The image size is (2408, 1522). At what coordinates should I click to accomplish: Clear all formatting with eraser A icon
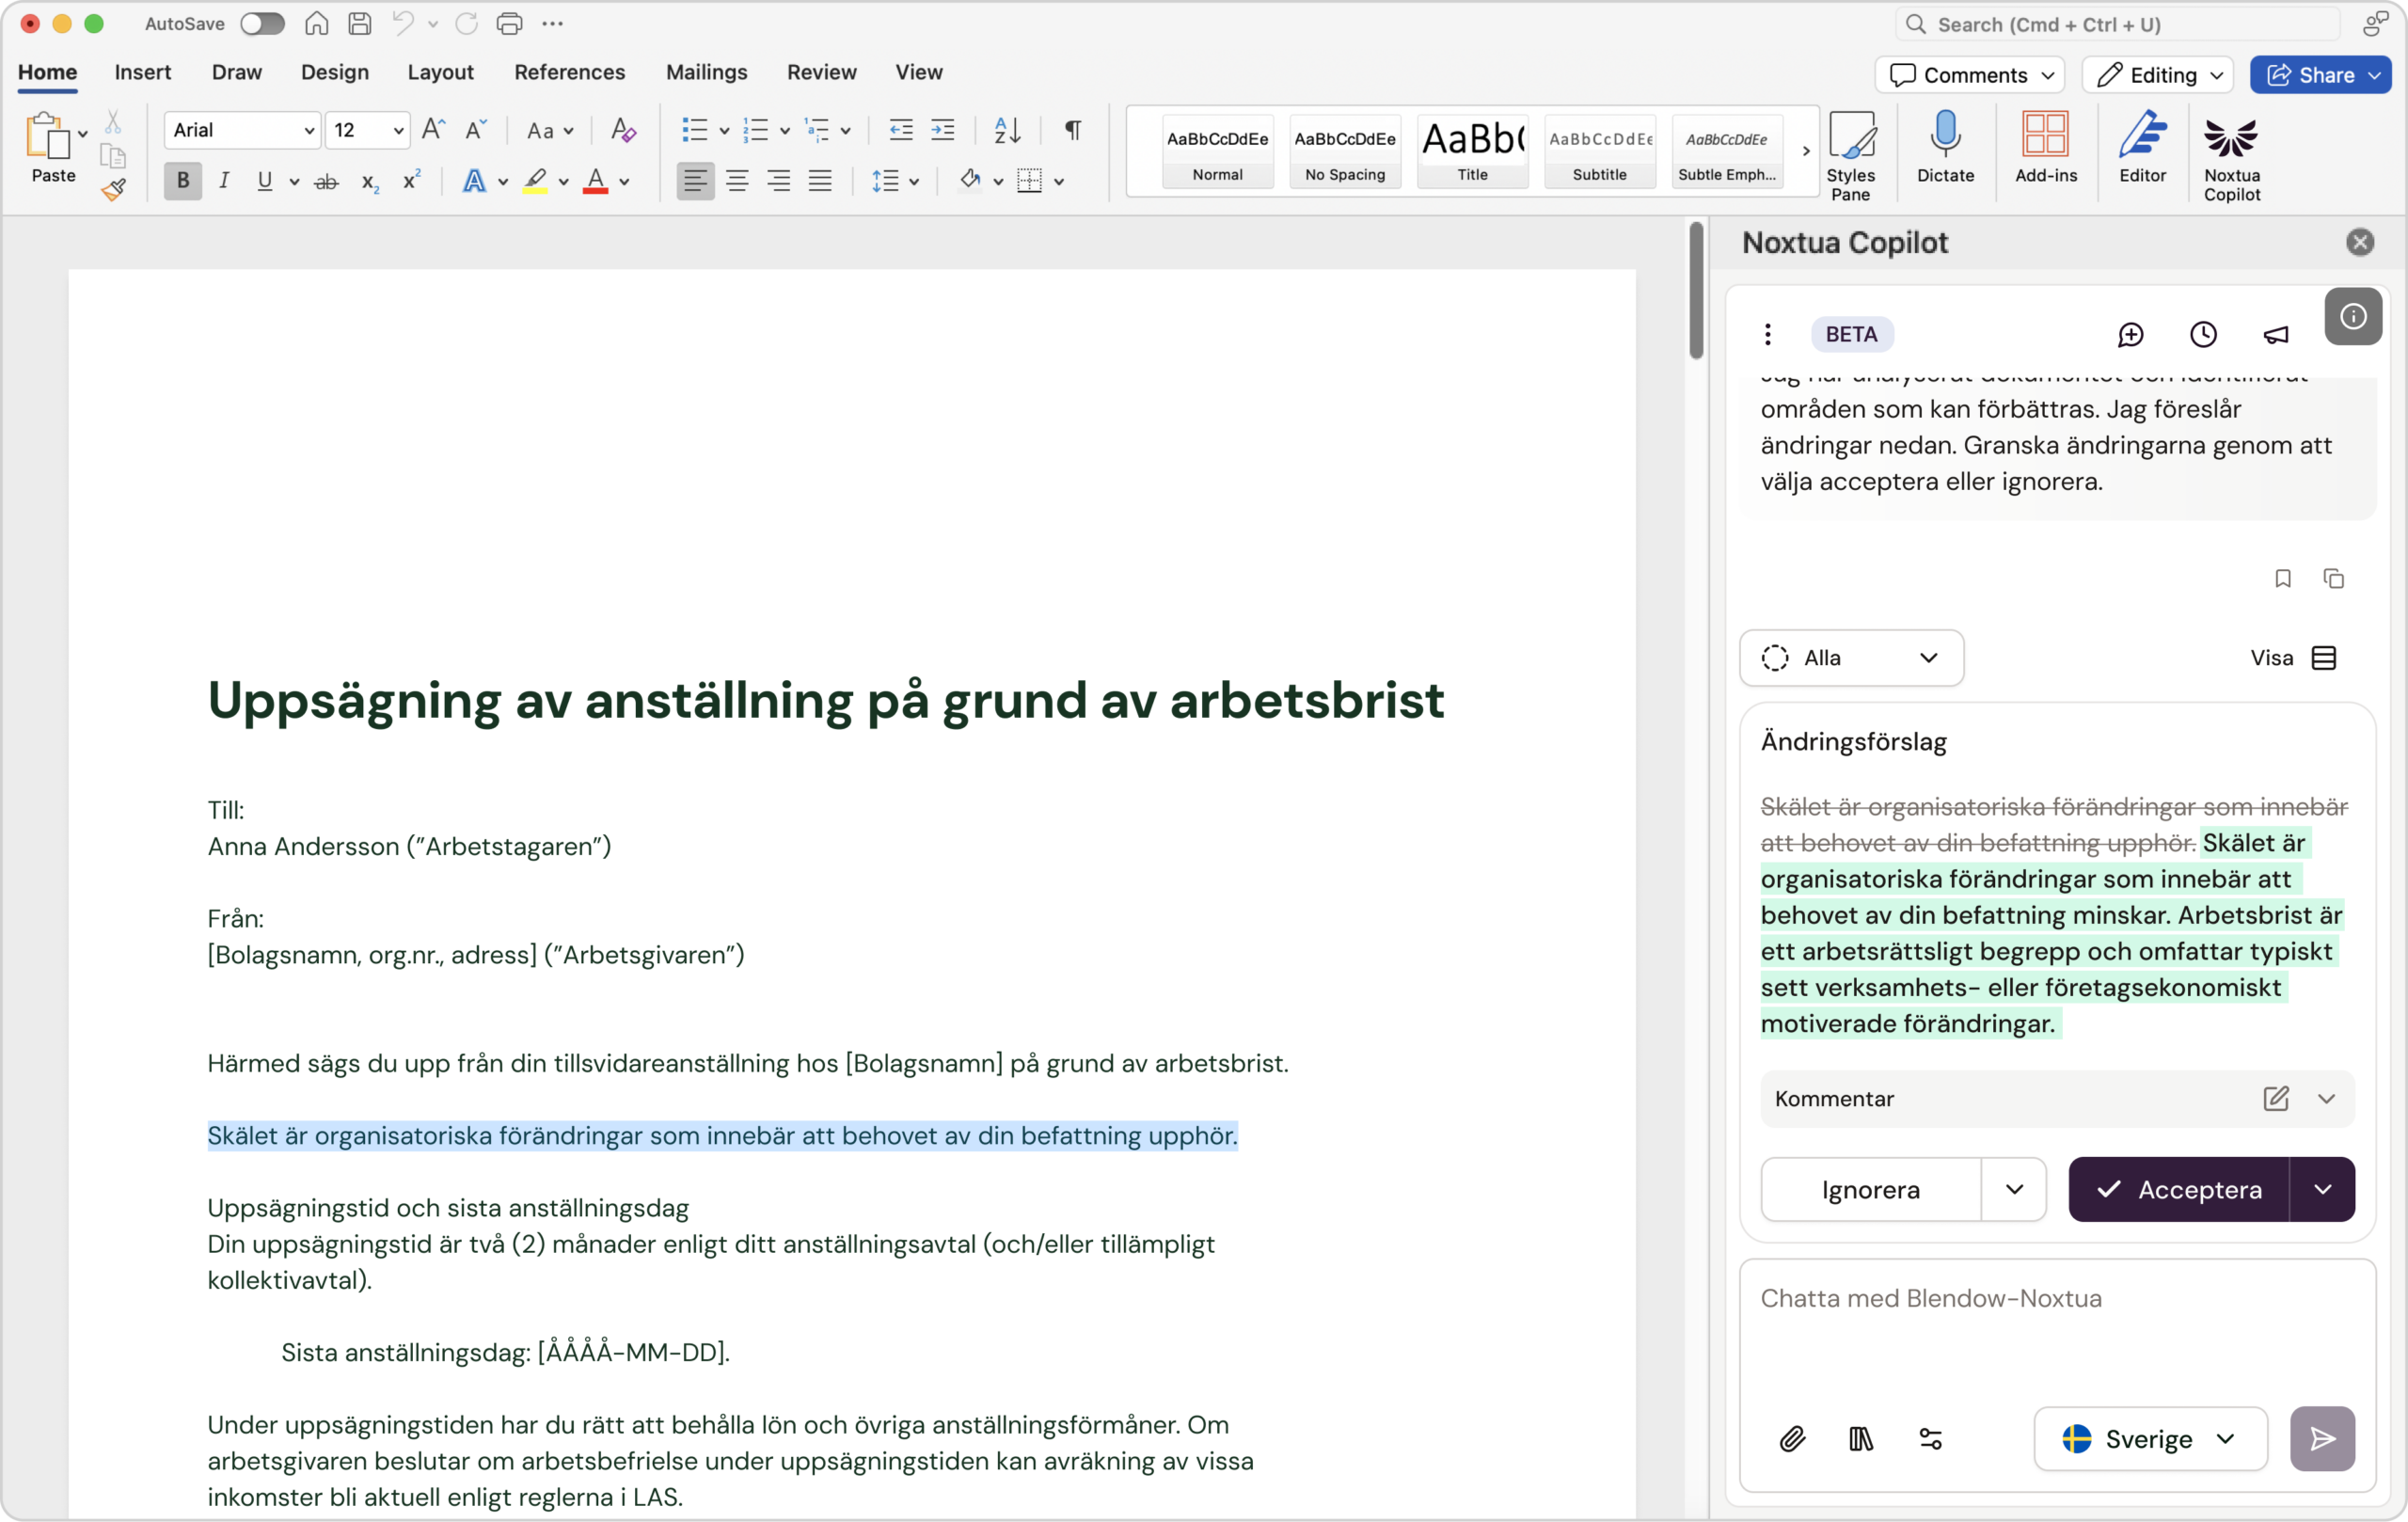click(x=623, y=129)
